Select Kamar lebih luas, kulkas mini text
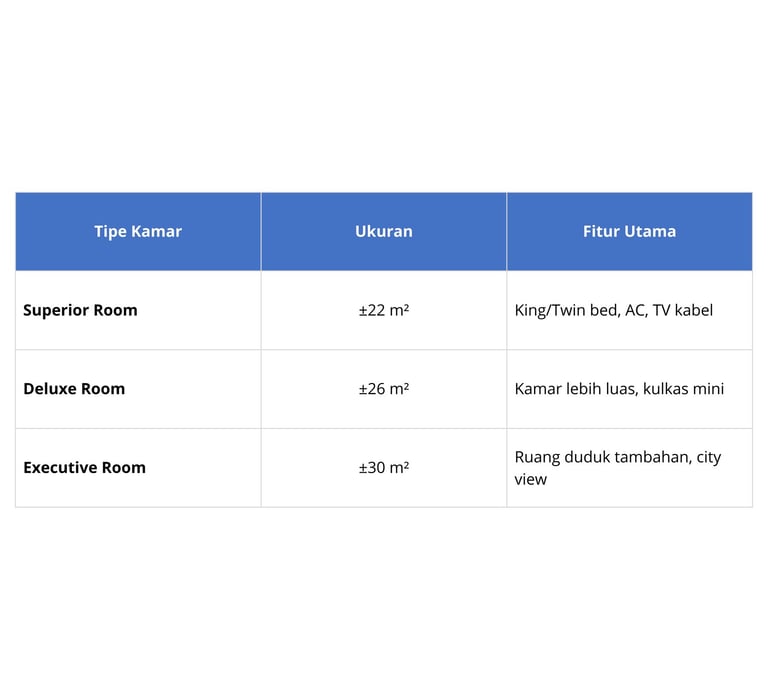Screen dimensions: 768x687 pos(619,389)
